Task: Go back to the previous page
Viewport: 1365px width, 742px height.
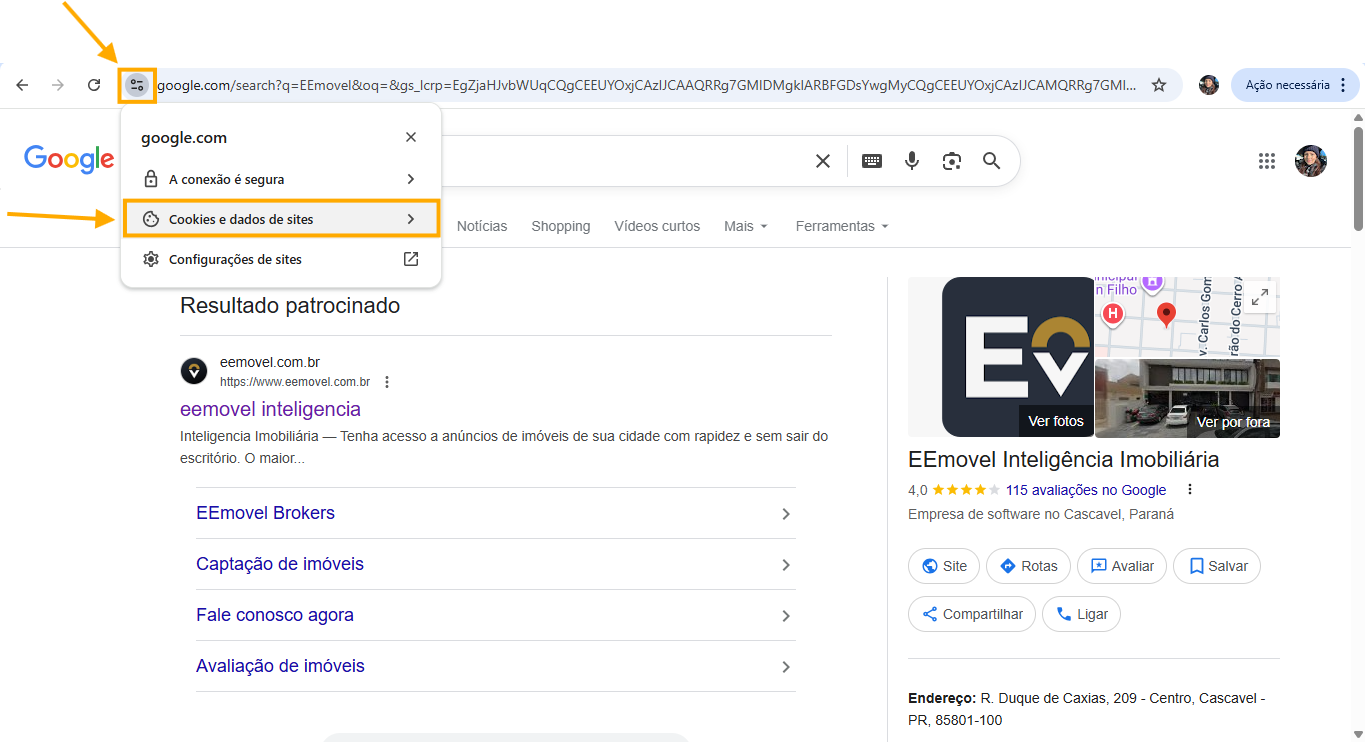Action: point(22,85)
